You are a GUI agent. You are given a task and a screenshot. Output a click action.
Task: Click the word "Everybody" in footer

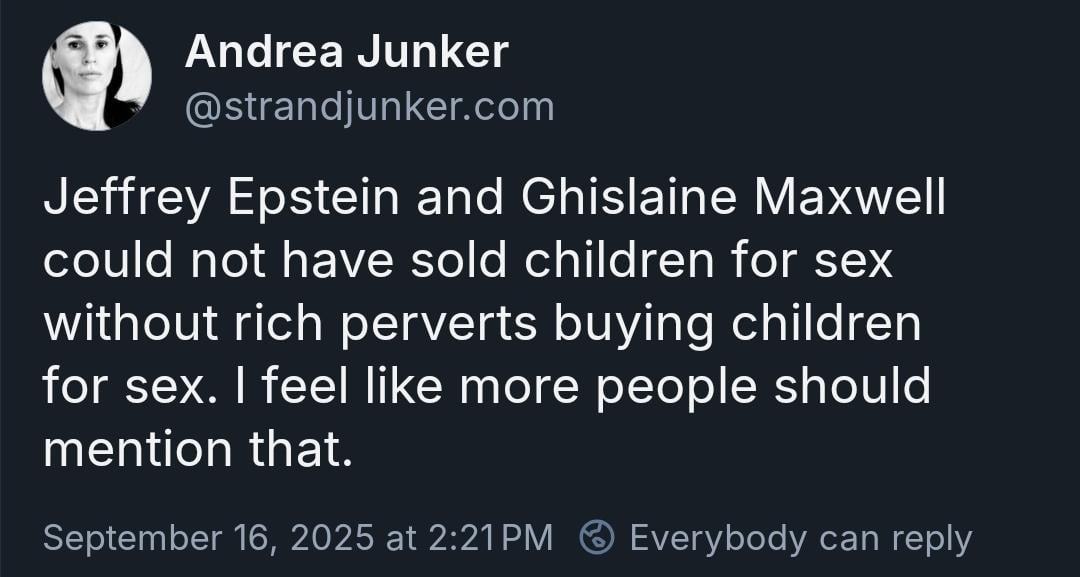coord(717,538)
